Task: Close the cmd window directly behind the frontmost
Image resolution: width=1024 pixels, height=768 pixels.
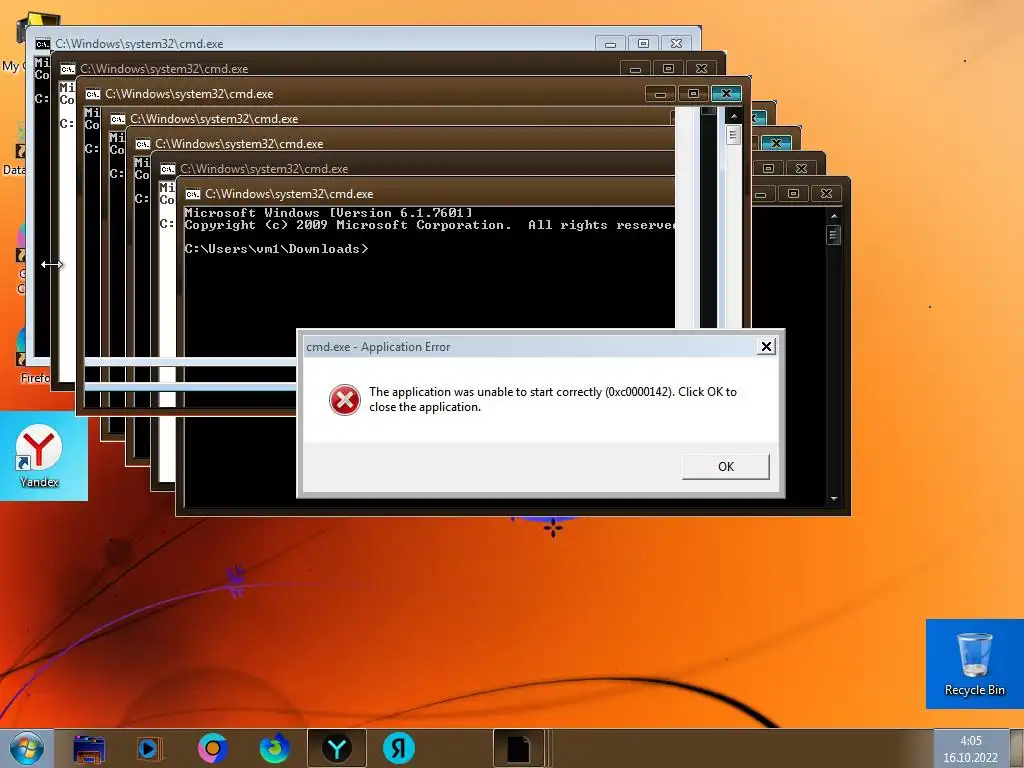Action: (801, 168)
